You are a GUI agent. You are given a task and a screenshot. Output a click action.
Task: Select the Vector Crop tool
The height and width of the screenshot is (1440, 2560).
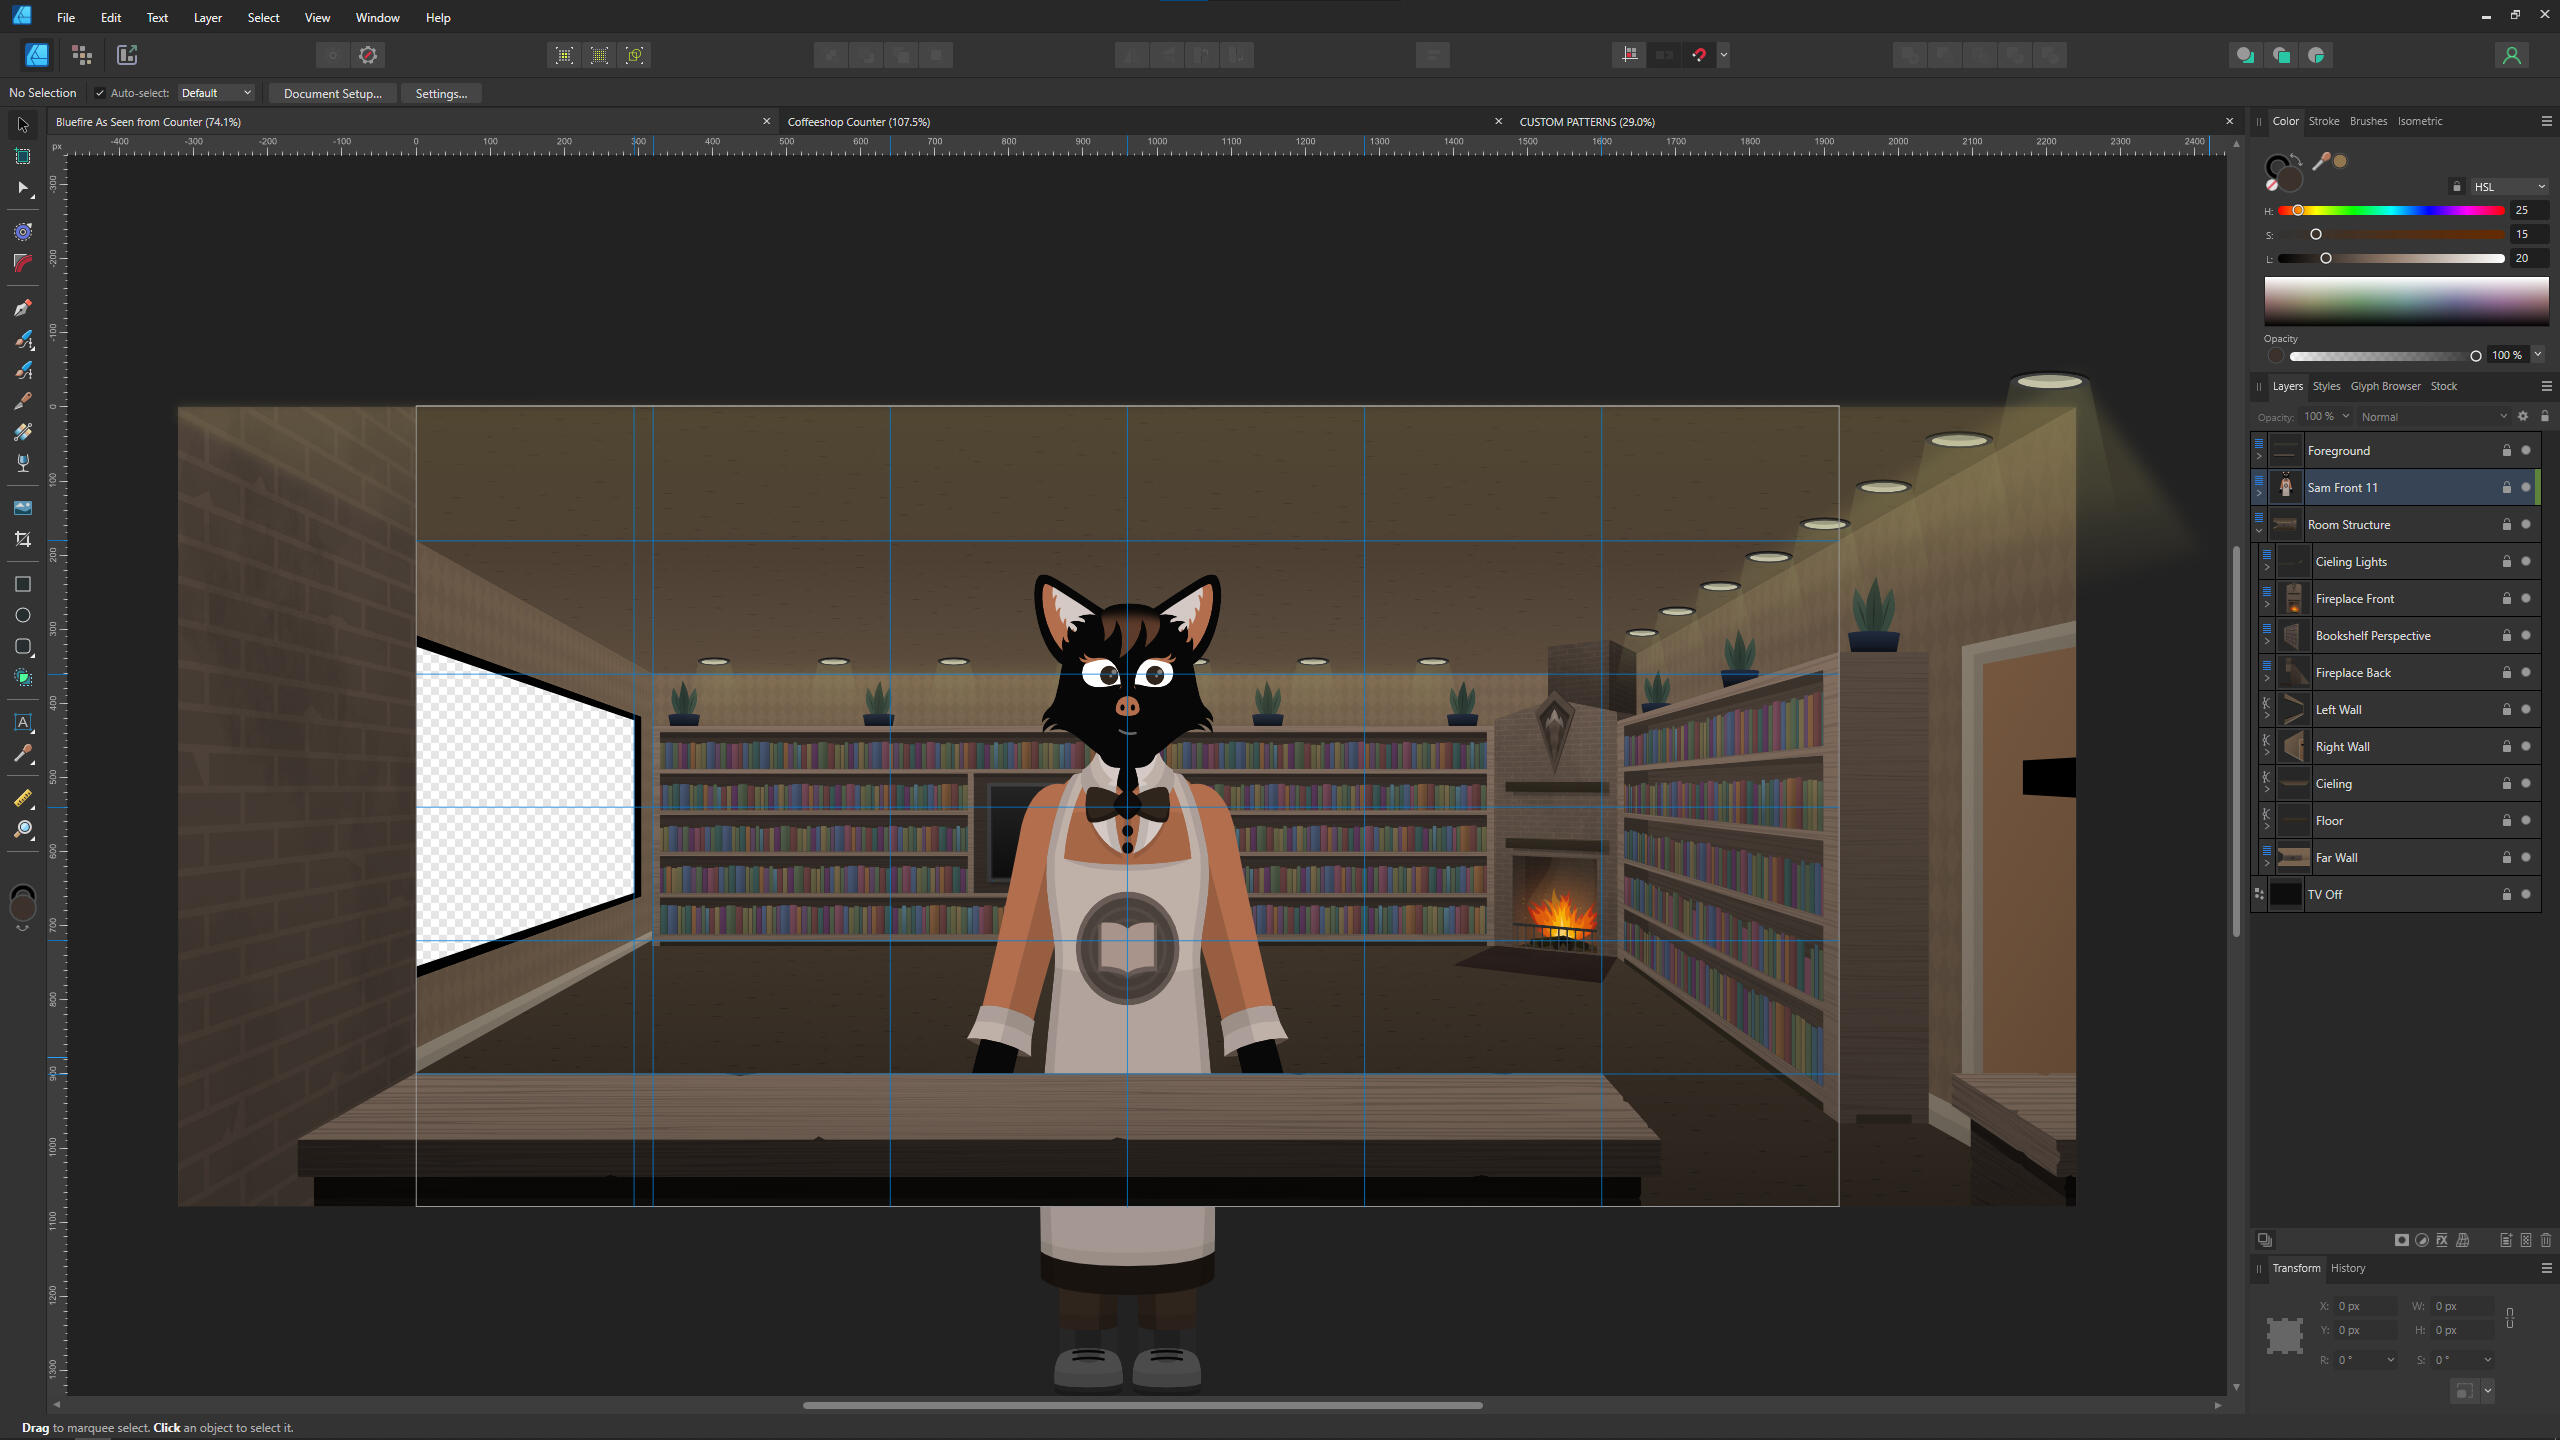click(22, 539)
